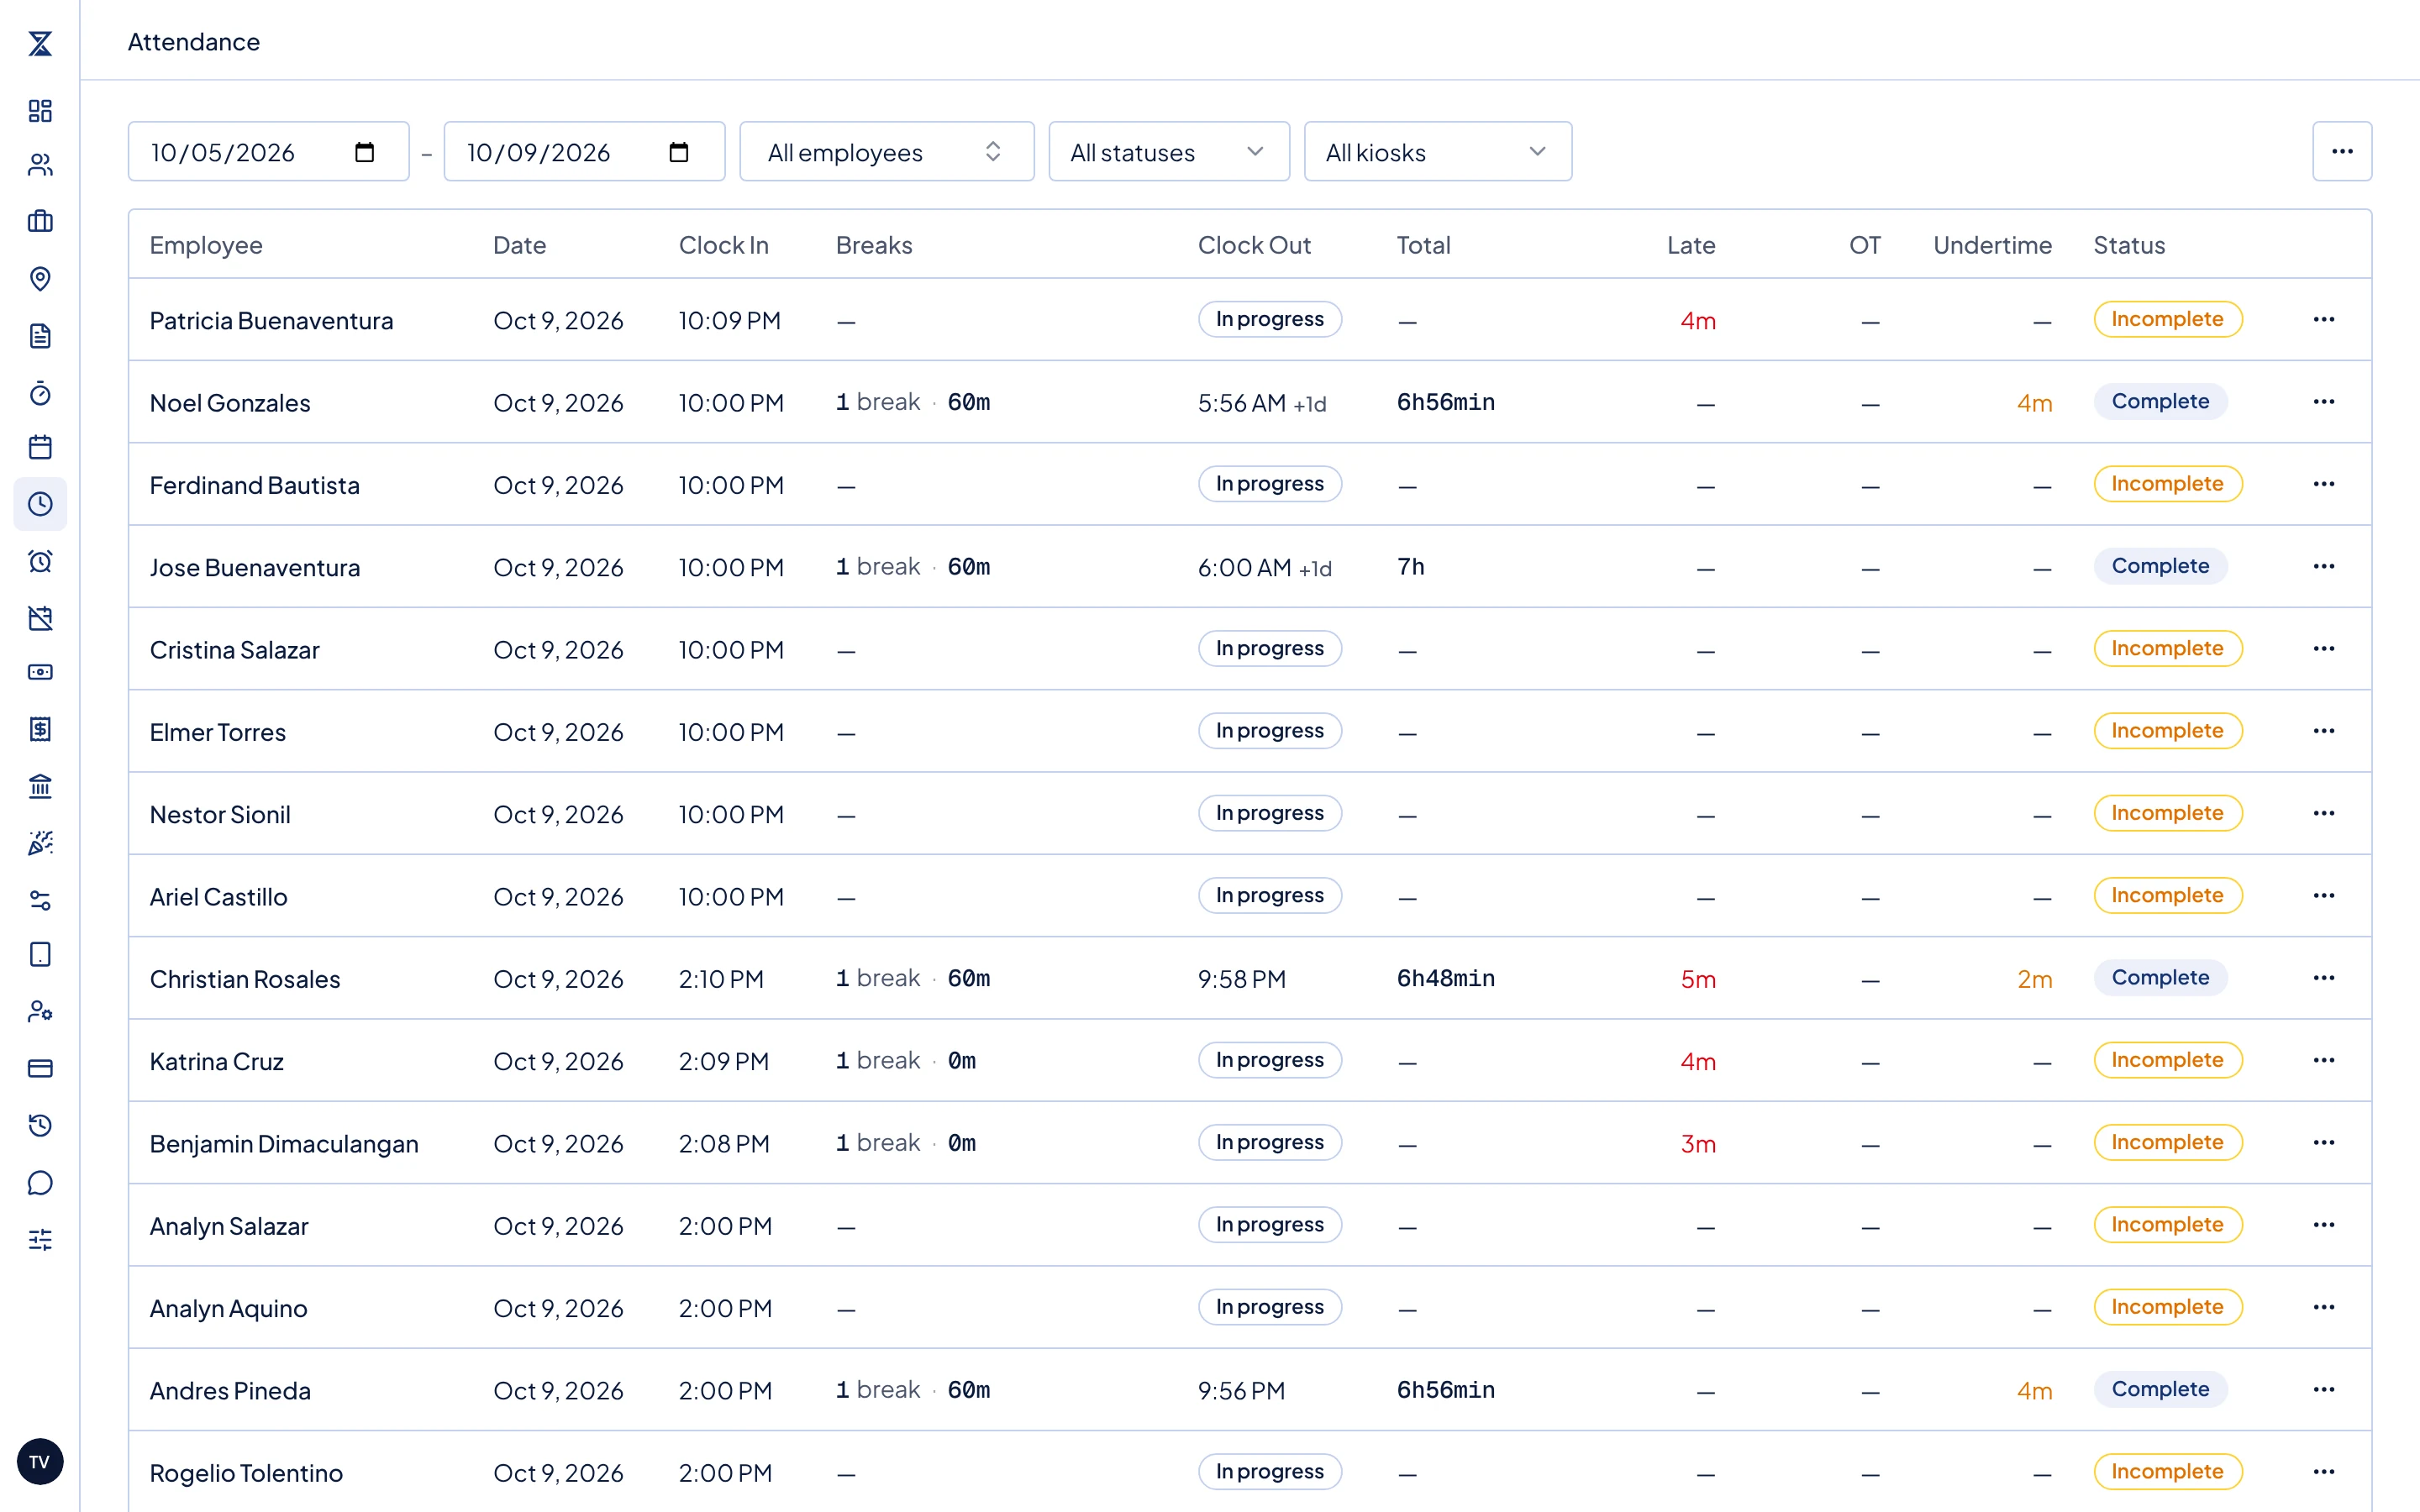This screenshot has height=1512, width=2420.
Task: Click Benjamin Dimaculangan employee name
Action: click(x=284, y=1143)
